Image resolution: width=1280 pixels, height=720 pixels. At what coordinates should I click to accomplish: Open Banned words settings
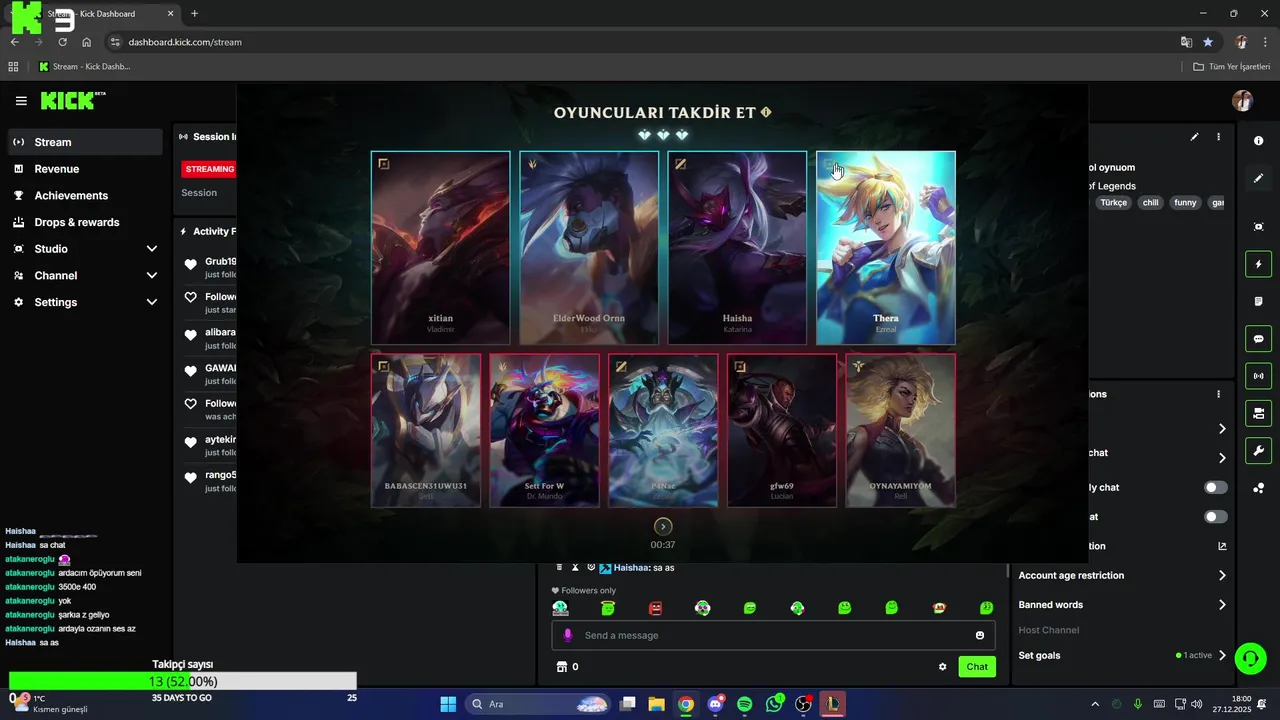click(1122, 605)
